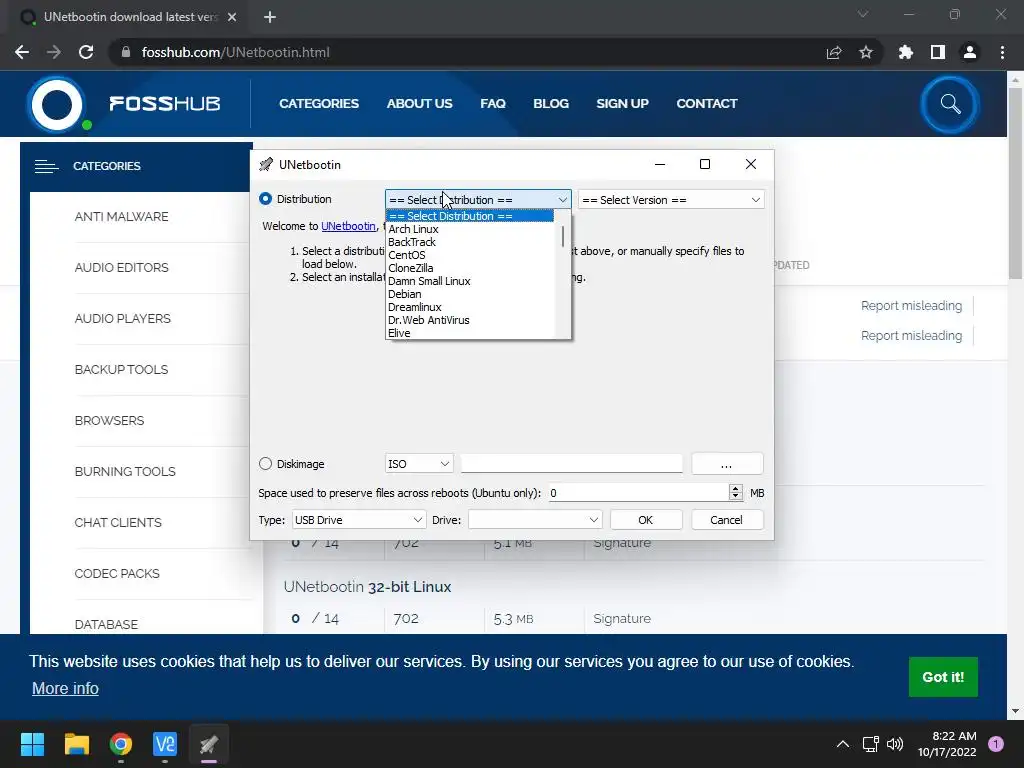This screenshot has height=768, width=1024.
Task: View site information lock icon
Action: (126, 52)
